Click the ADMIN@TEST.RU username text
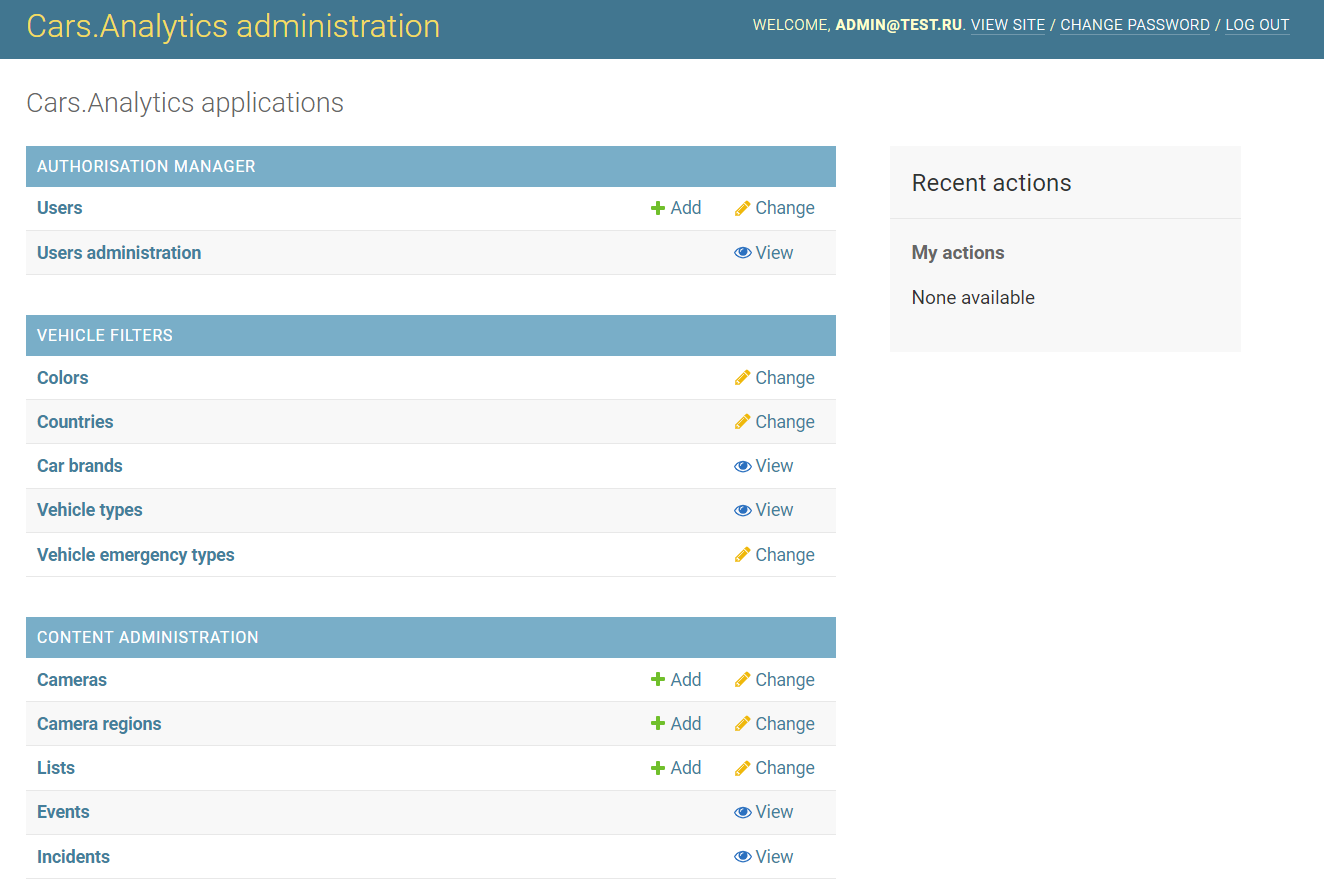This screenshot has width=1324, height=879. pyautogui.click(x=899, y=25)
